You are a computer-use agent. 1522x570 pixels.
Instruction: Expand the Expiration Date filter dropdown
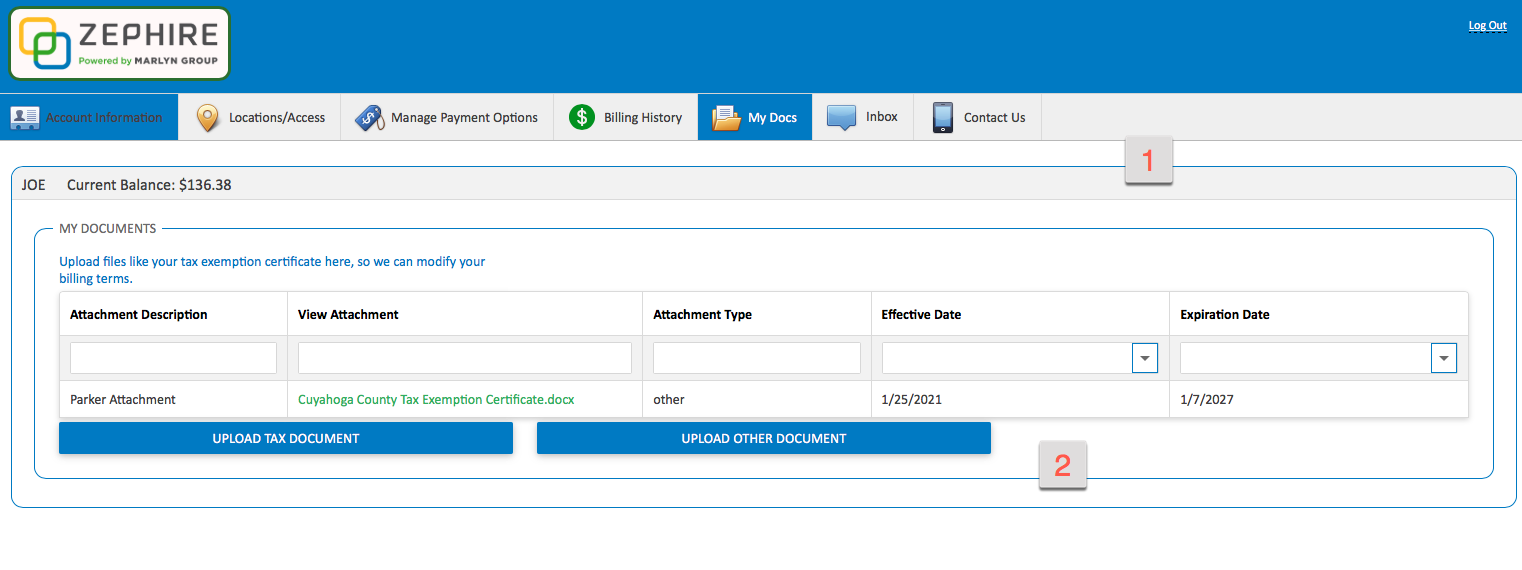(x=1443, y=358)
